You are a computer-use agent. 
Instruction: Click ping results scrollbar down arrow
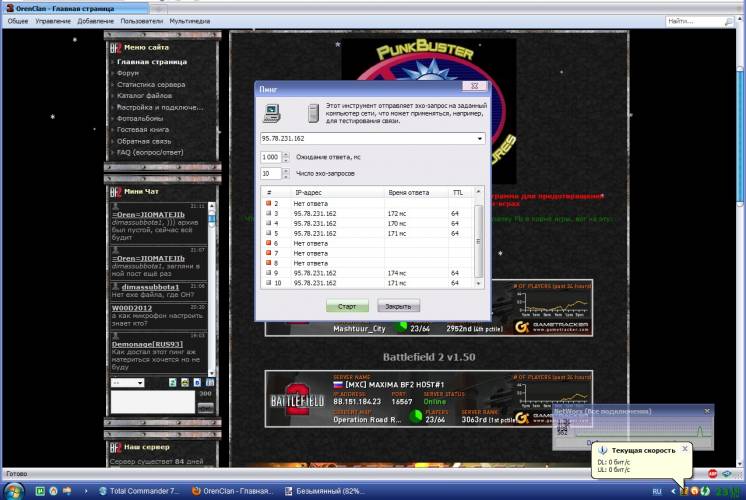point(479,283)
